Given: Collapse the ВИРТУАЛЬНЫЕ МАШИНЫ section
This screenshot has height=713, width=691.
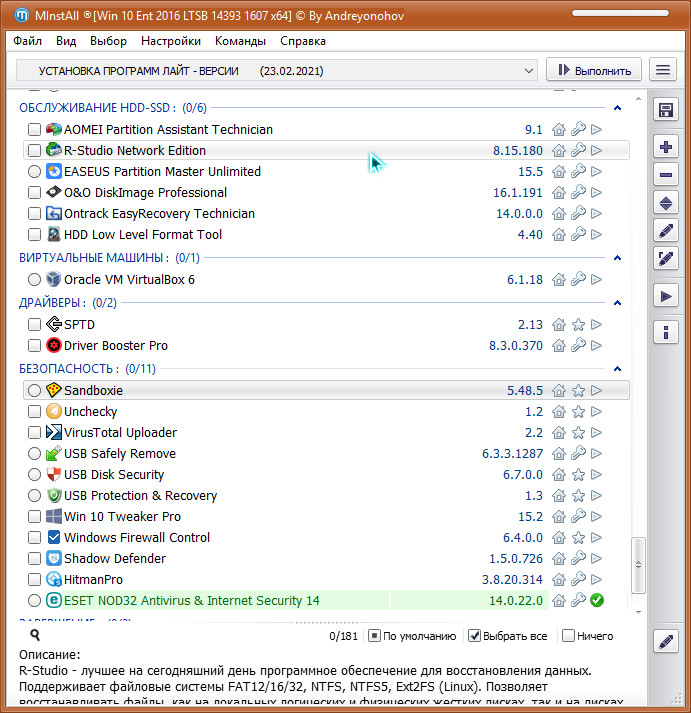Looking at the screenshot, I should click(617, 258).
